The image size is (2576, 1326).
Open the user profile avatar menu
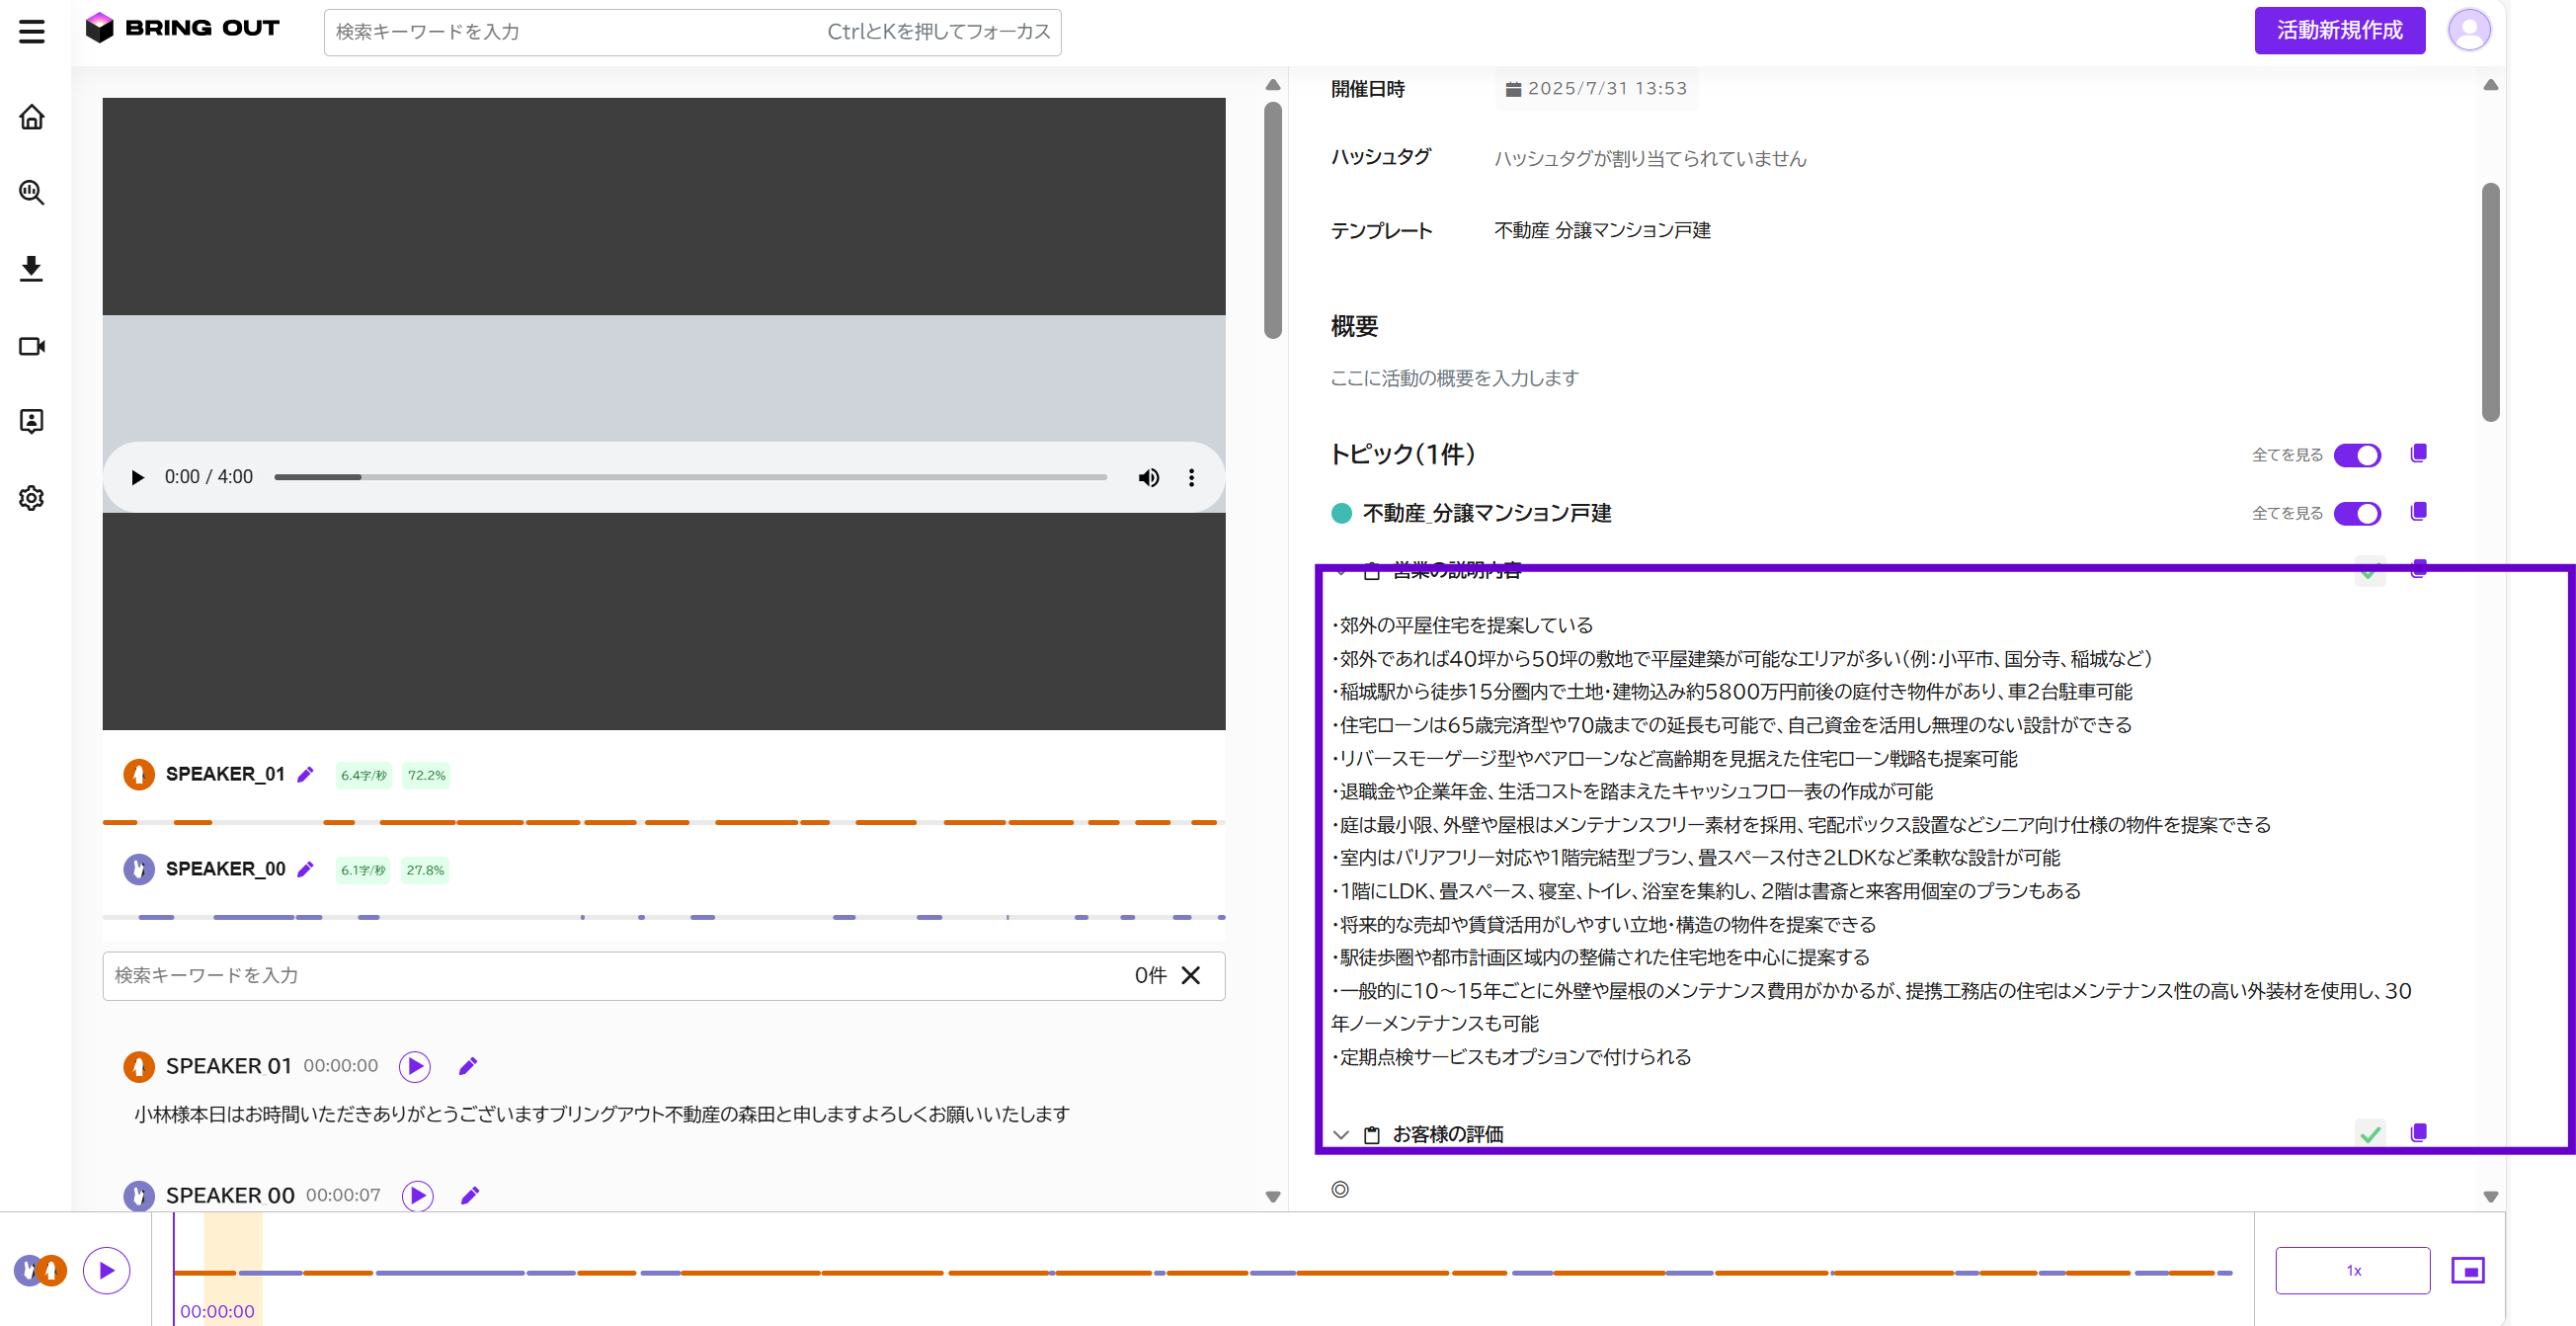[2469, 30]
